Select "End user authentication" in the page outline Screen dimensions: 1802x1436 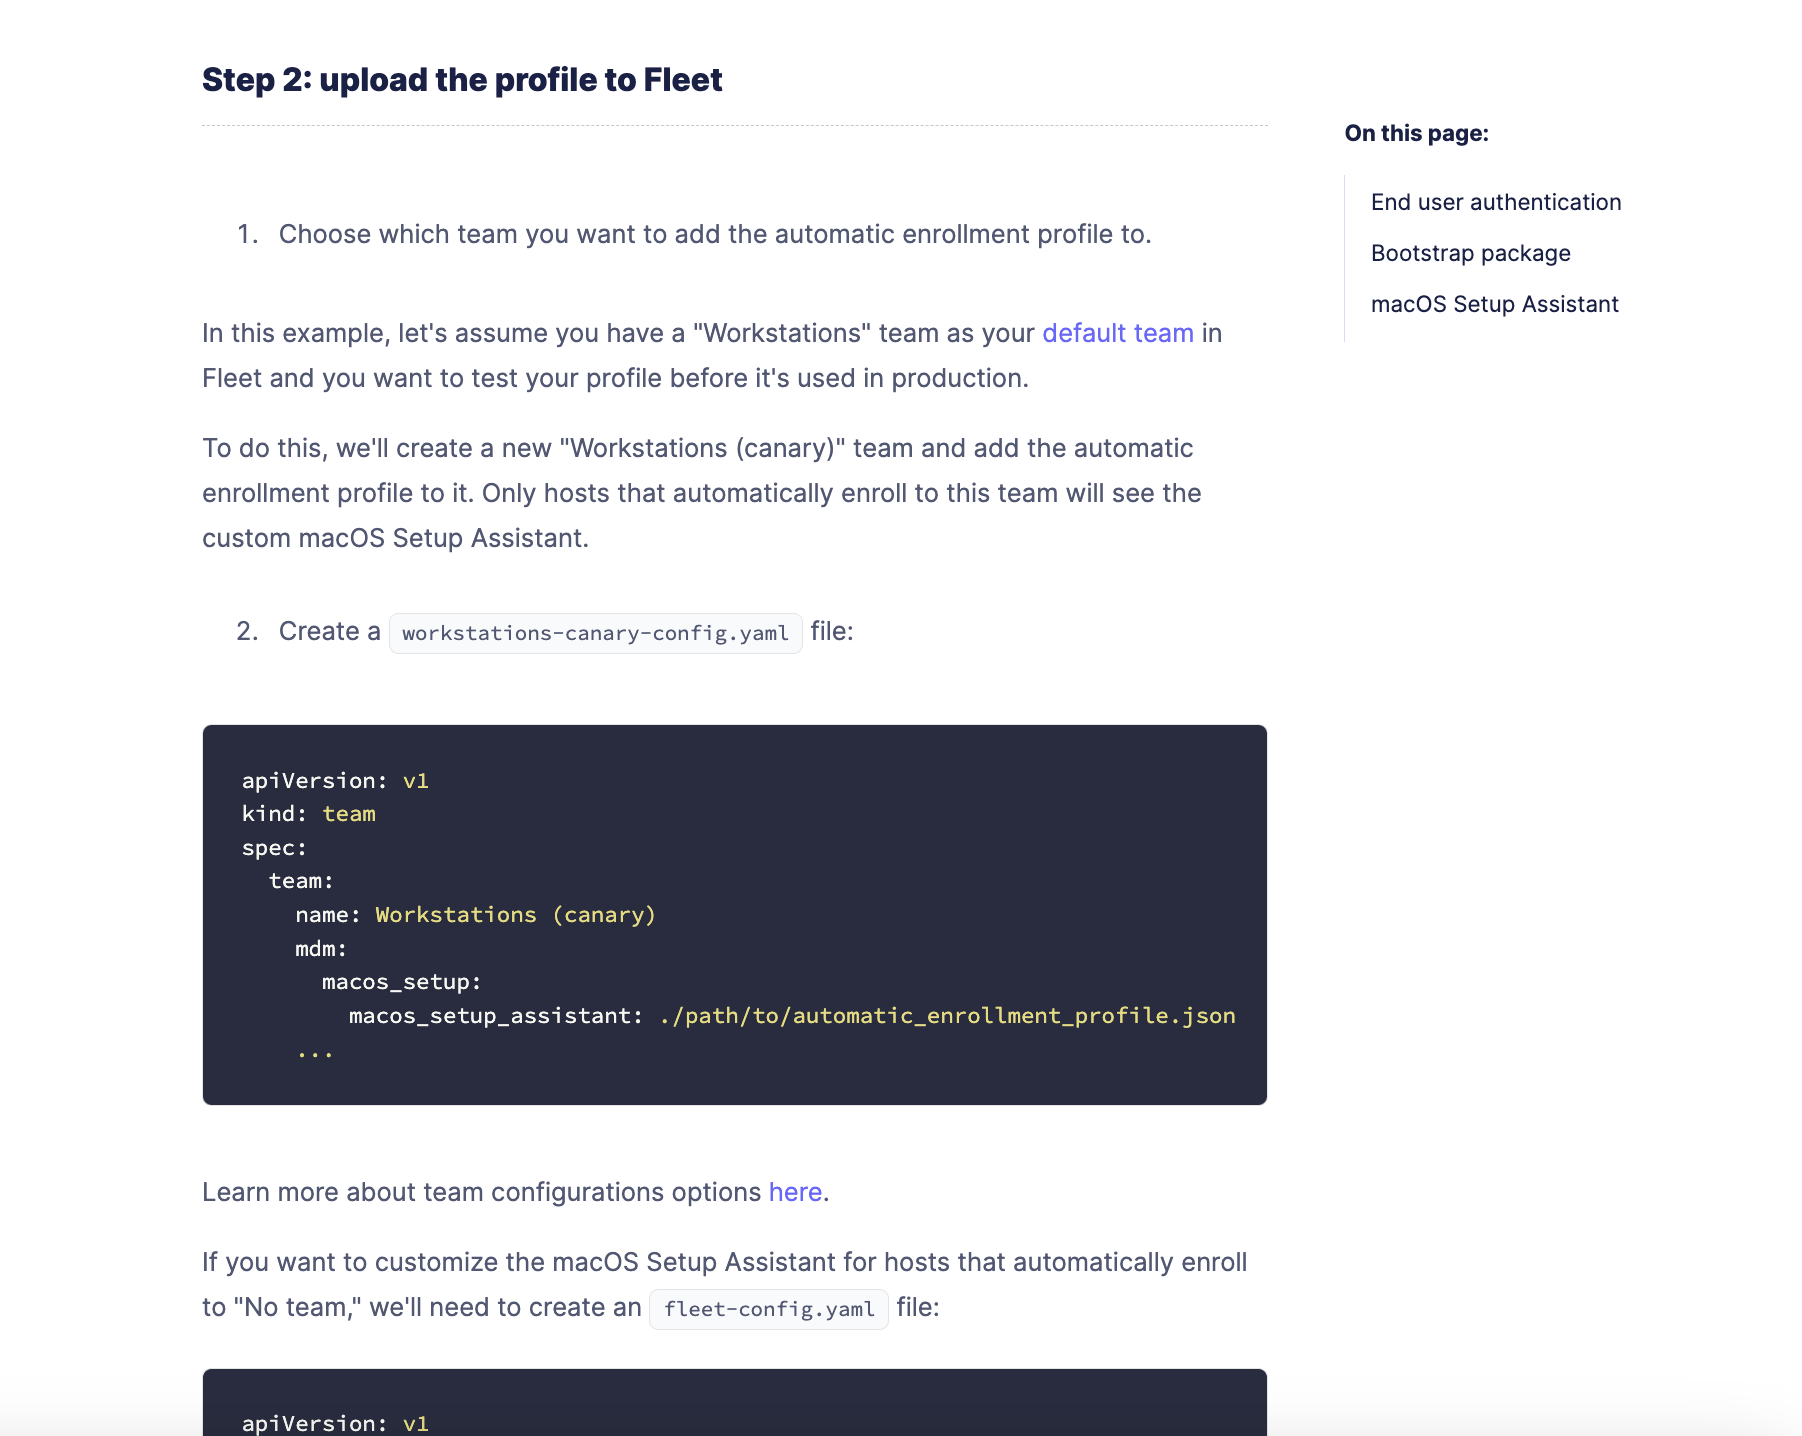pos(1495,201)
